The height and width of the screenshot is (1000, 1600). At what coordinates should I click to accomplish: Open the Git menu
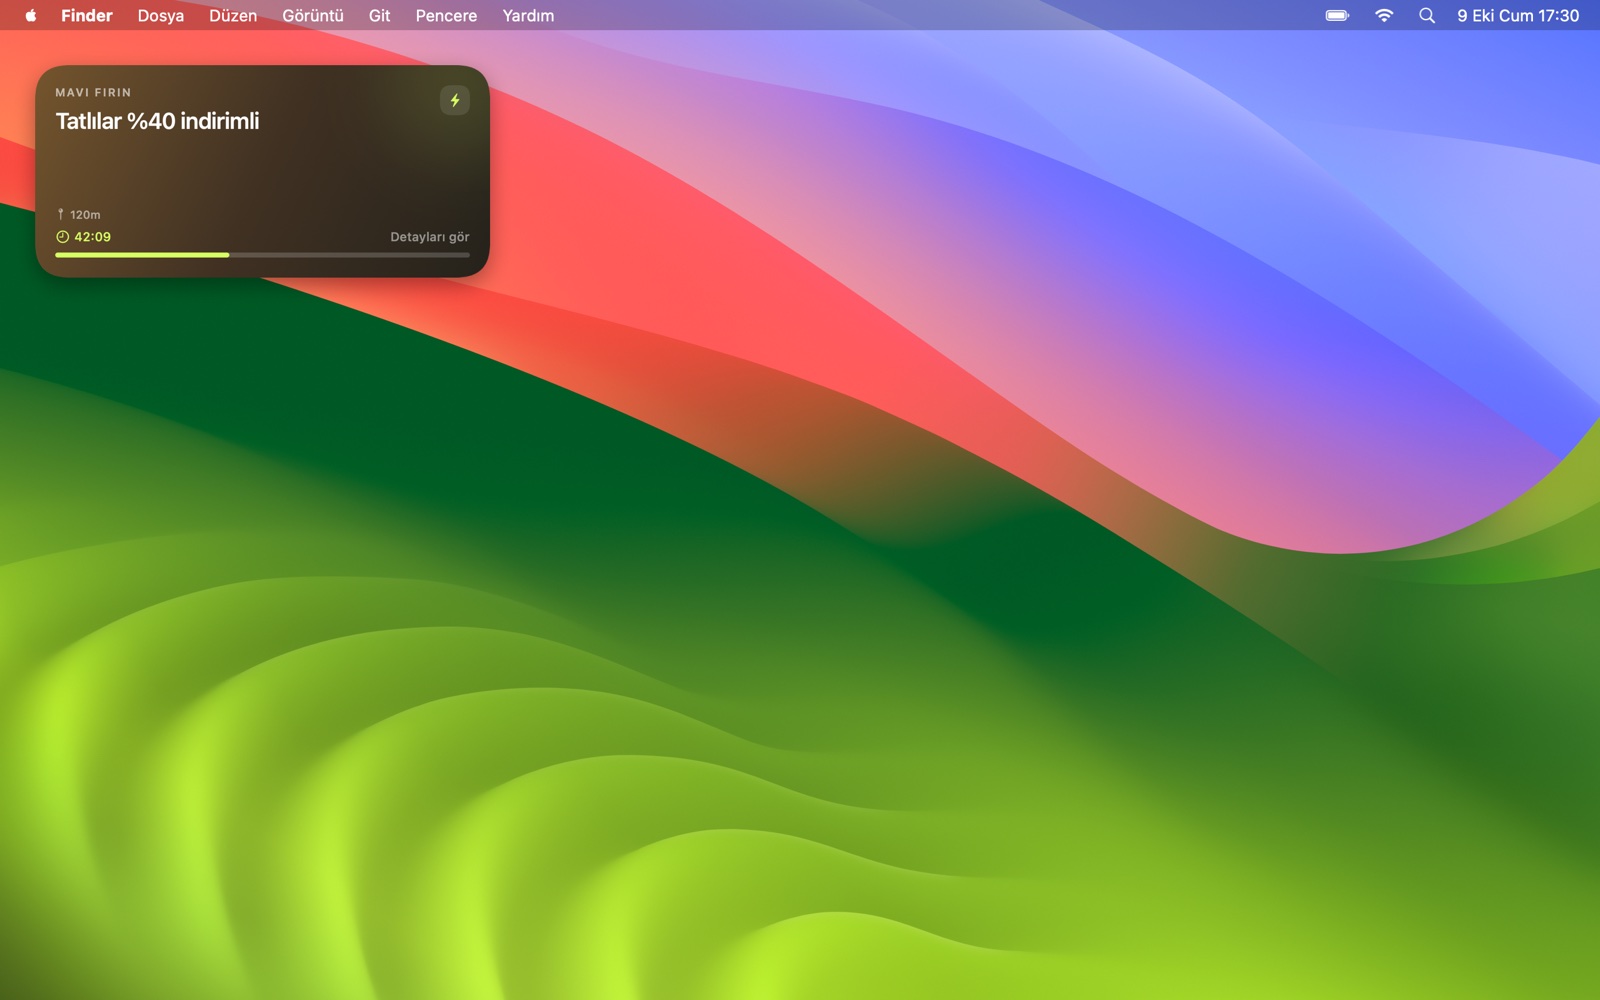[380, 15]
